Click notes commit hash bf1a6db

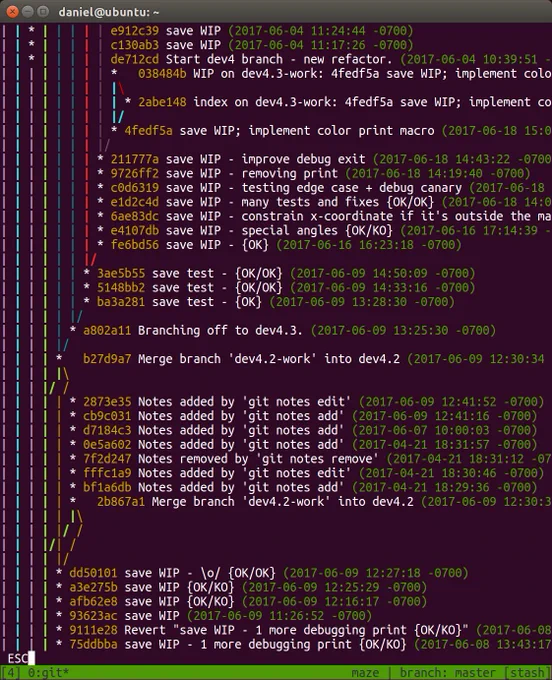107,488
